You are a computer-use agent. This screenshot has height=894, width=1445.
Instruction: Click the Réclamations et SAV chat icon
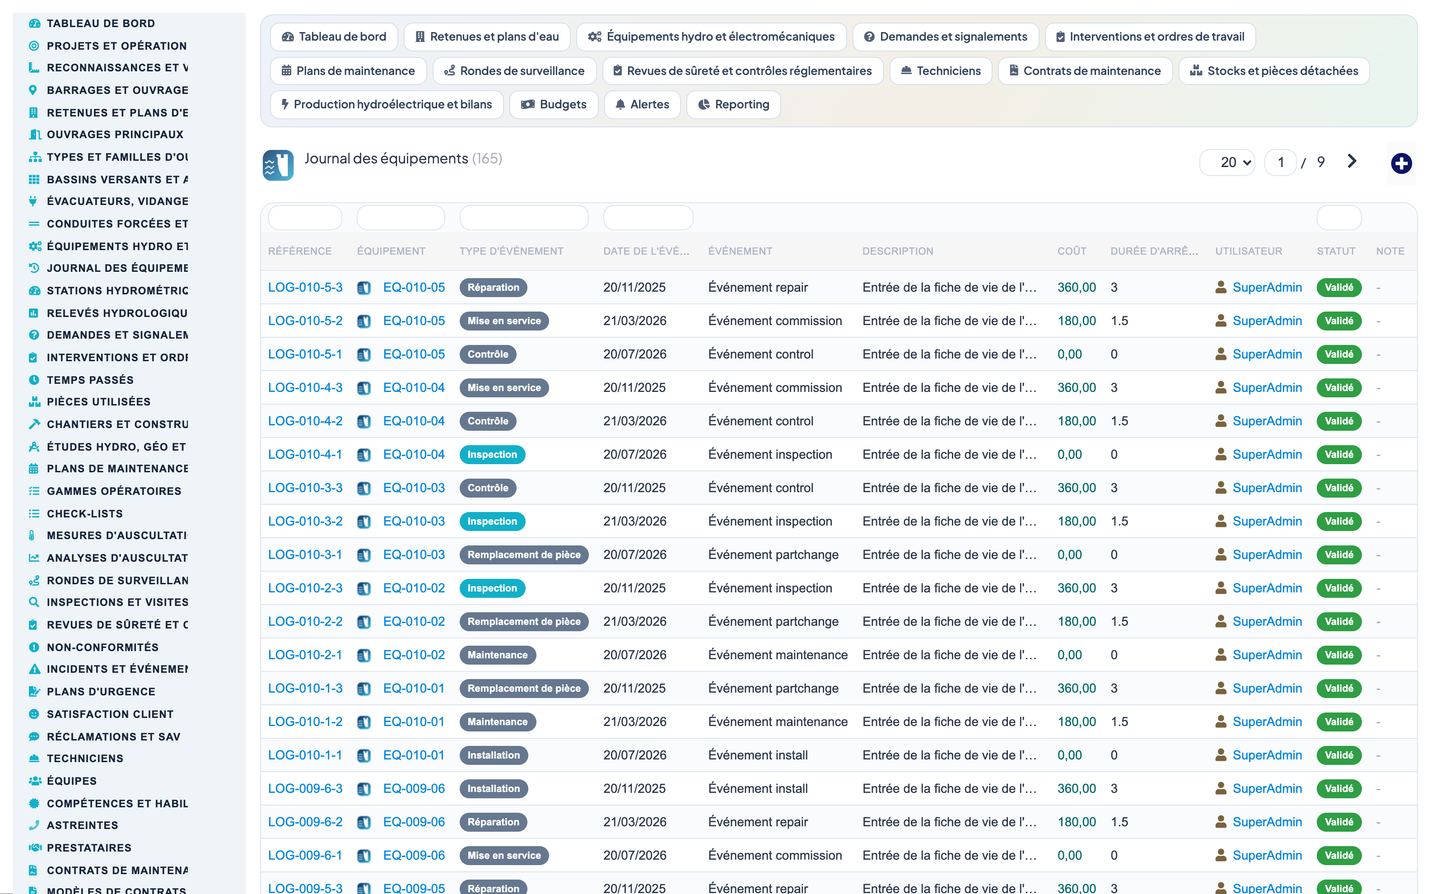[x=34, y=736]
